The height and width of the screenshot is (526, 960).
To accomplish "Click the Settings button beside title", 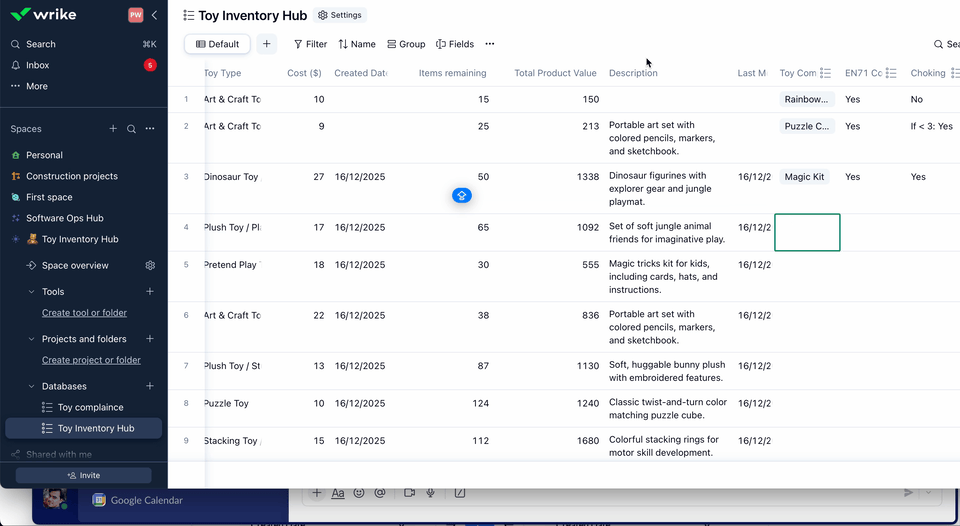I will 340,16.
